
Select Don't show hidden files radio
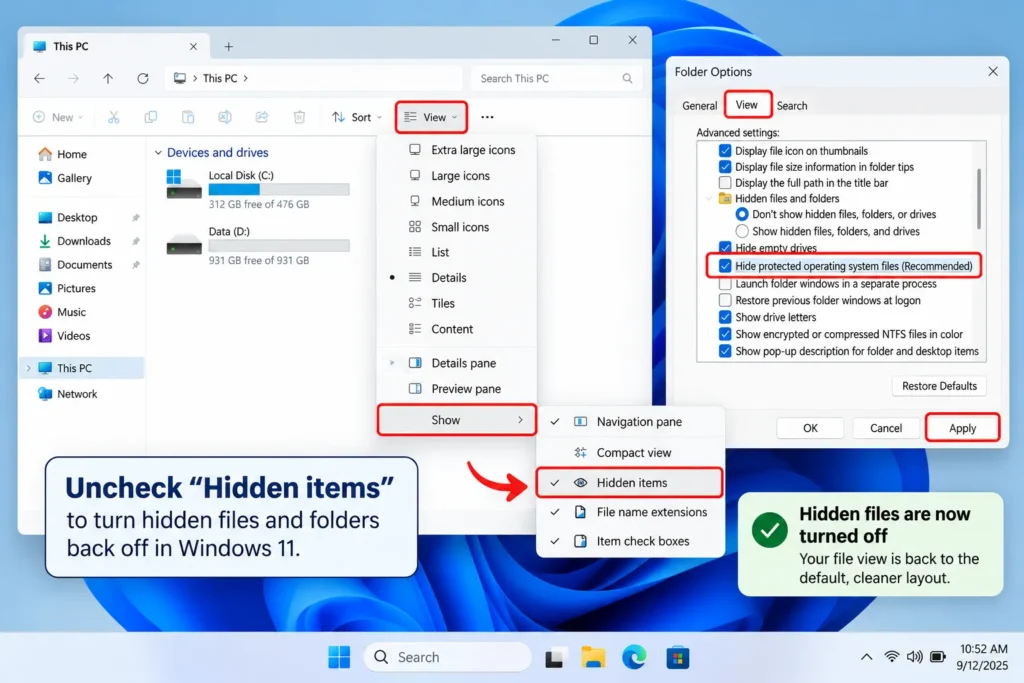(x=742, y=214)
